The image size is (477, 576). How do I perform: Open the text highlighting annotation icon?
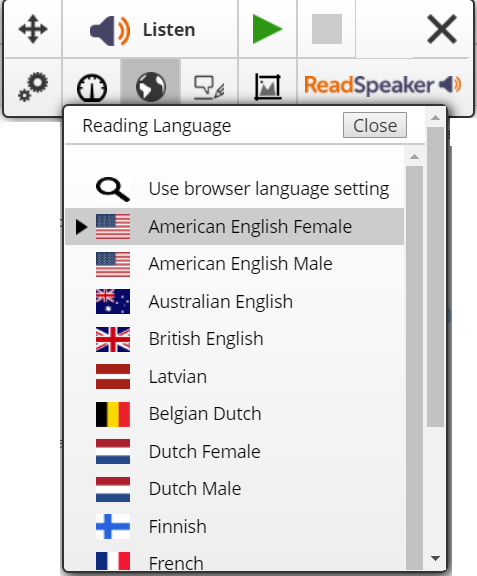(x=209, y=87)
